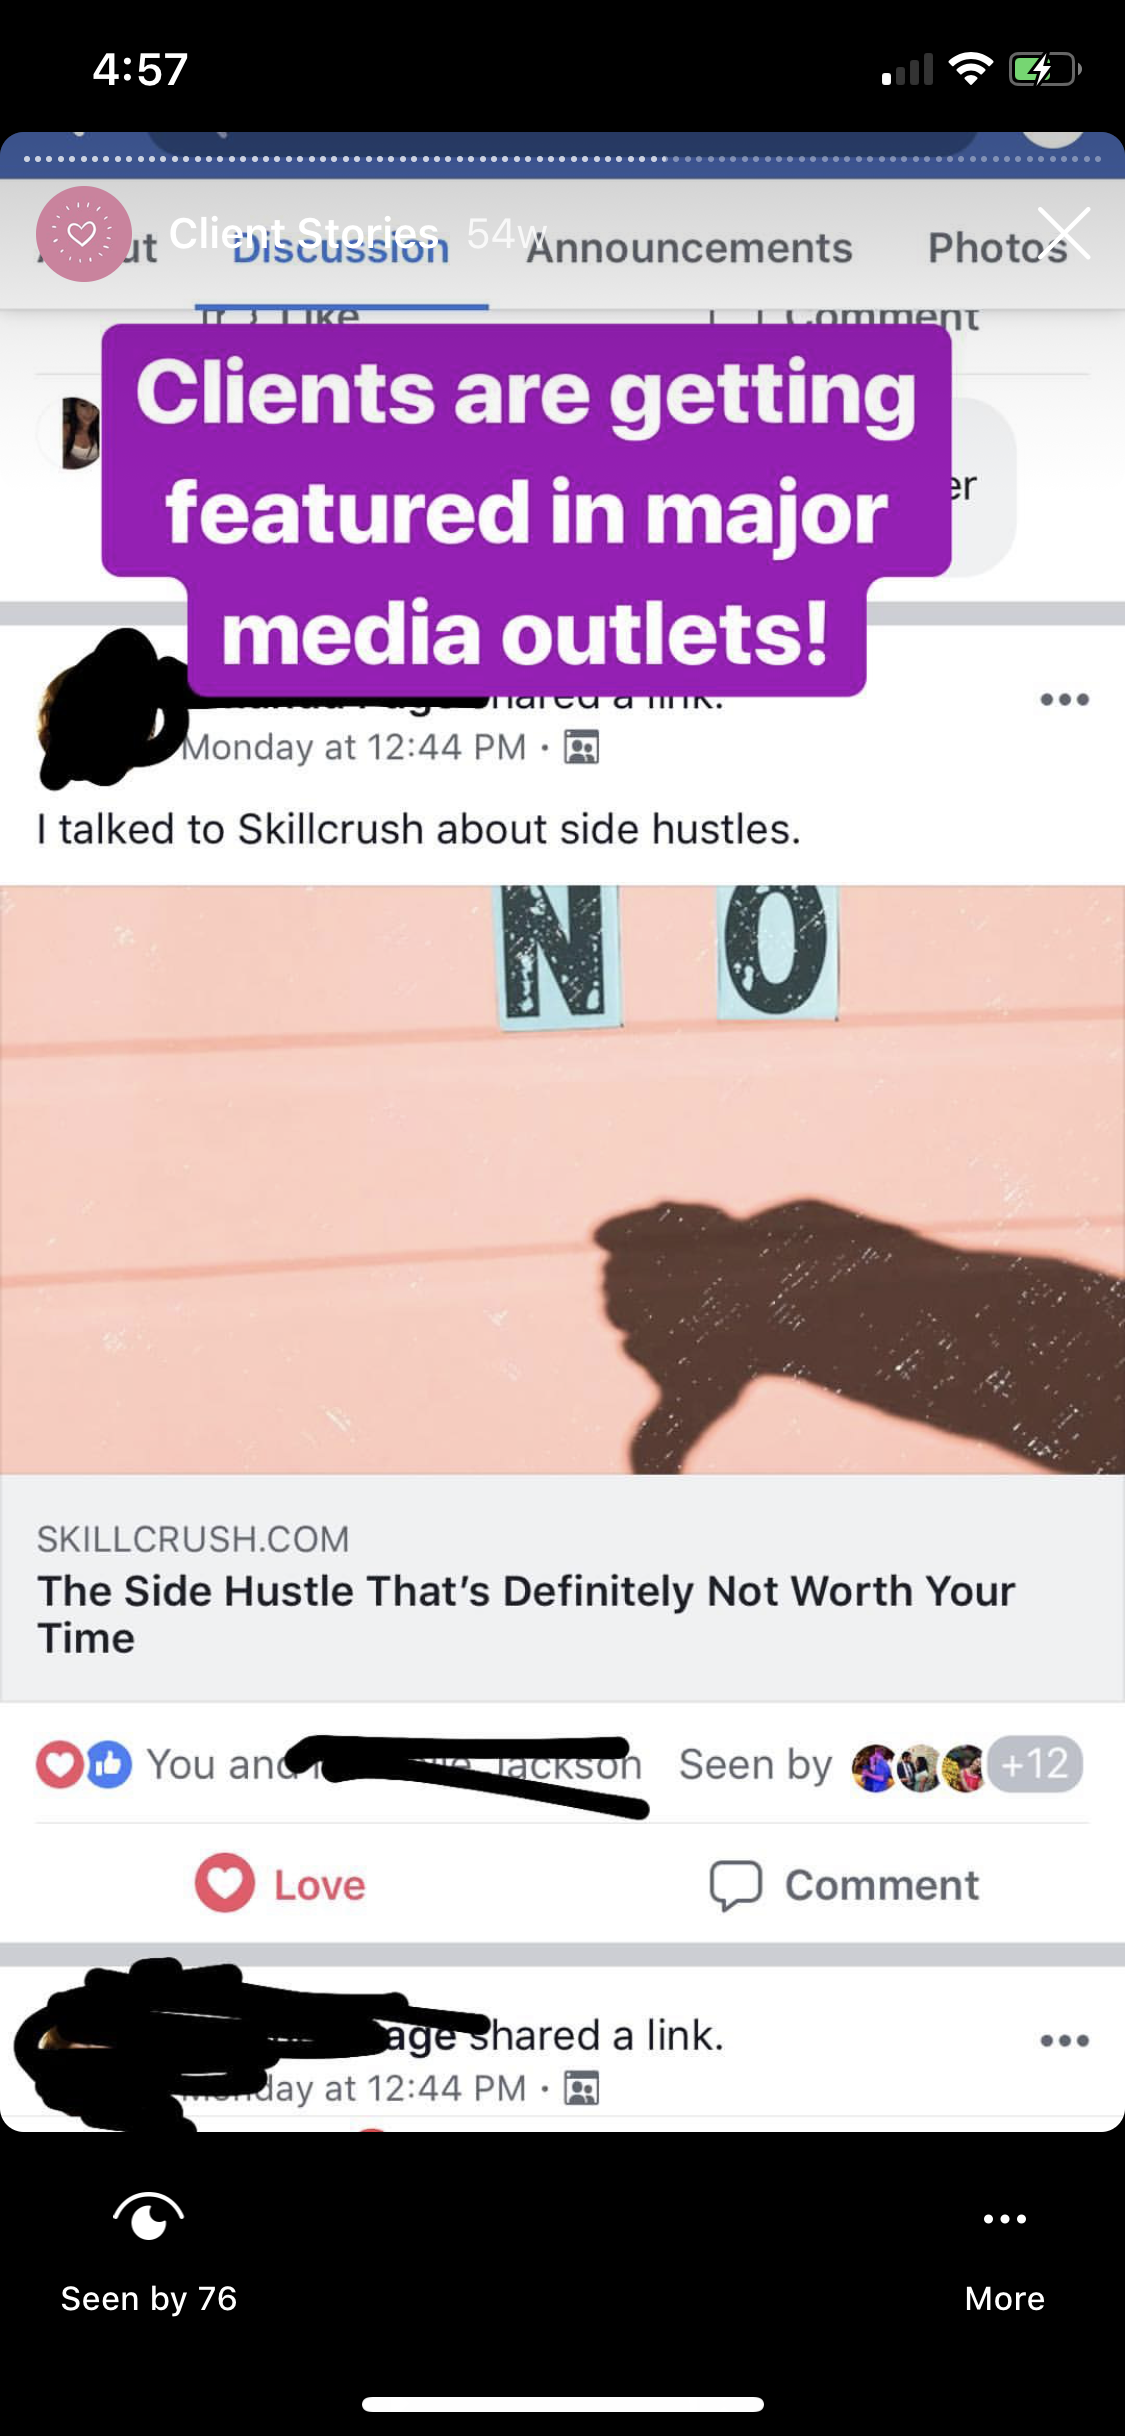Click the Comment button under the post
The height and width of the screenshot is (2436, 1125).
pos(844,1885)
